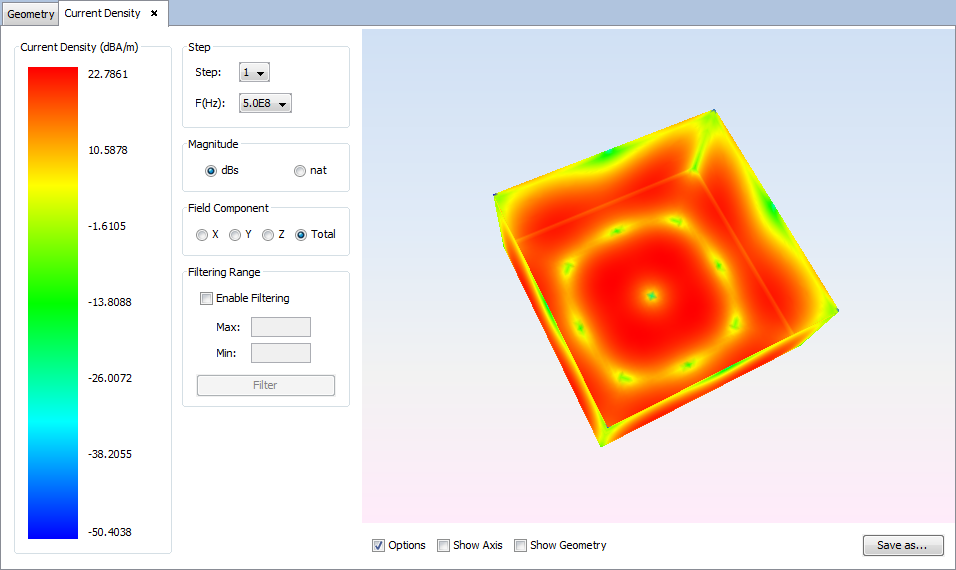Click the Min filter input field
The image size is (956, 570).
(280, 353)
